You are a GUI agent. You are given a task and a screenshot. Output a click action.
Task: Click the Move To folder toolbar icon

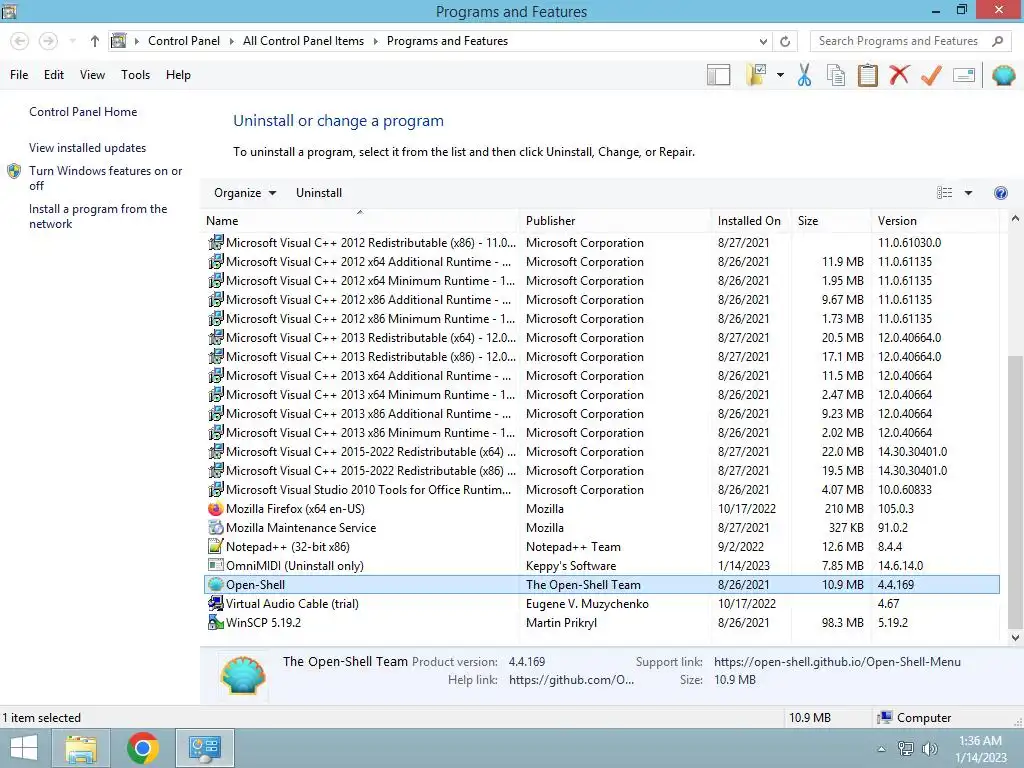756,75
